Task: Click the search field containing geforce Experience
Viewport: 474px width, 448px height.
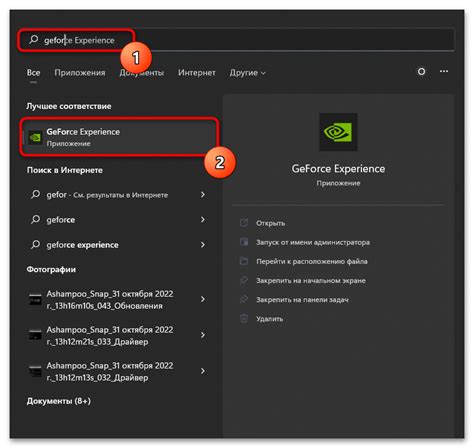Action: (236, 40)
